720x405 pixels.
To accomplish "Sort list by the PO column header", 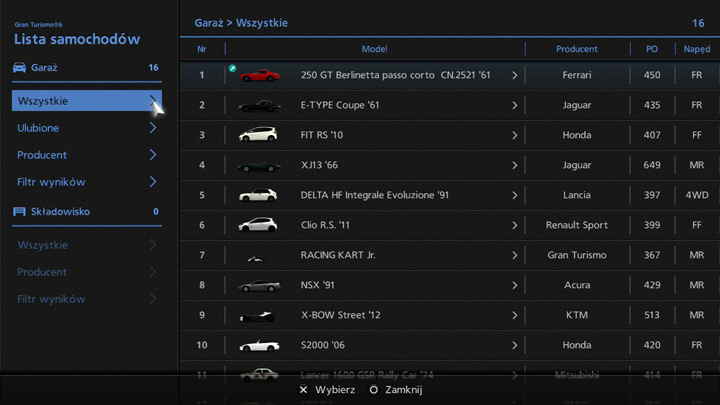I will tap(652, 48).
